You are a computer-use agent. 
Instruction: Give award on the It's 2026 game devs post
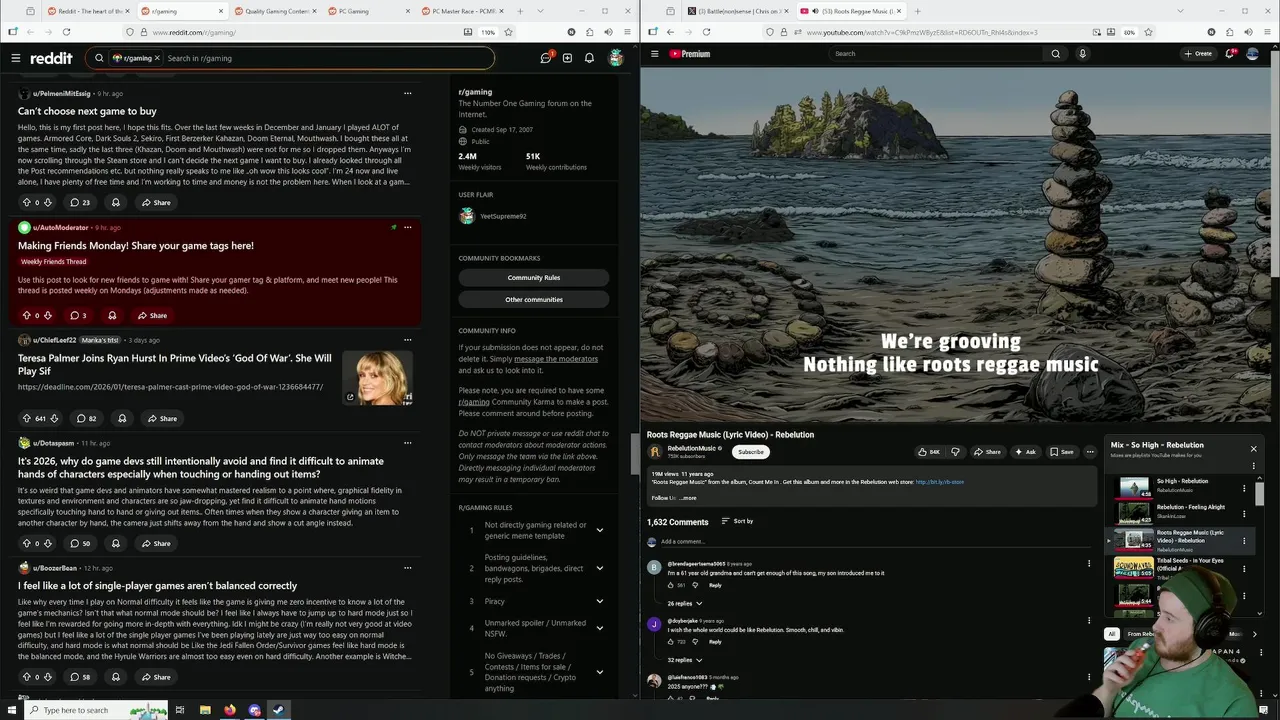115,543
